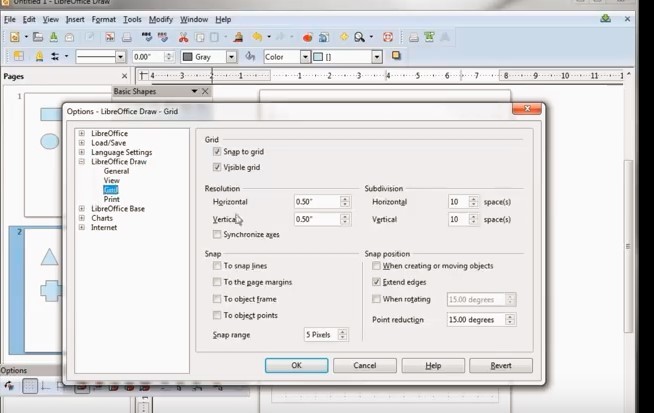This screenshot has width=654, height=413.
Task: Click the Save icon in the toolbar
Action: 53,37
